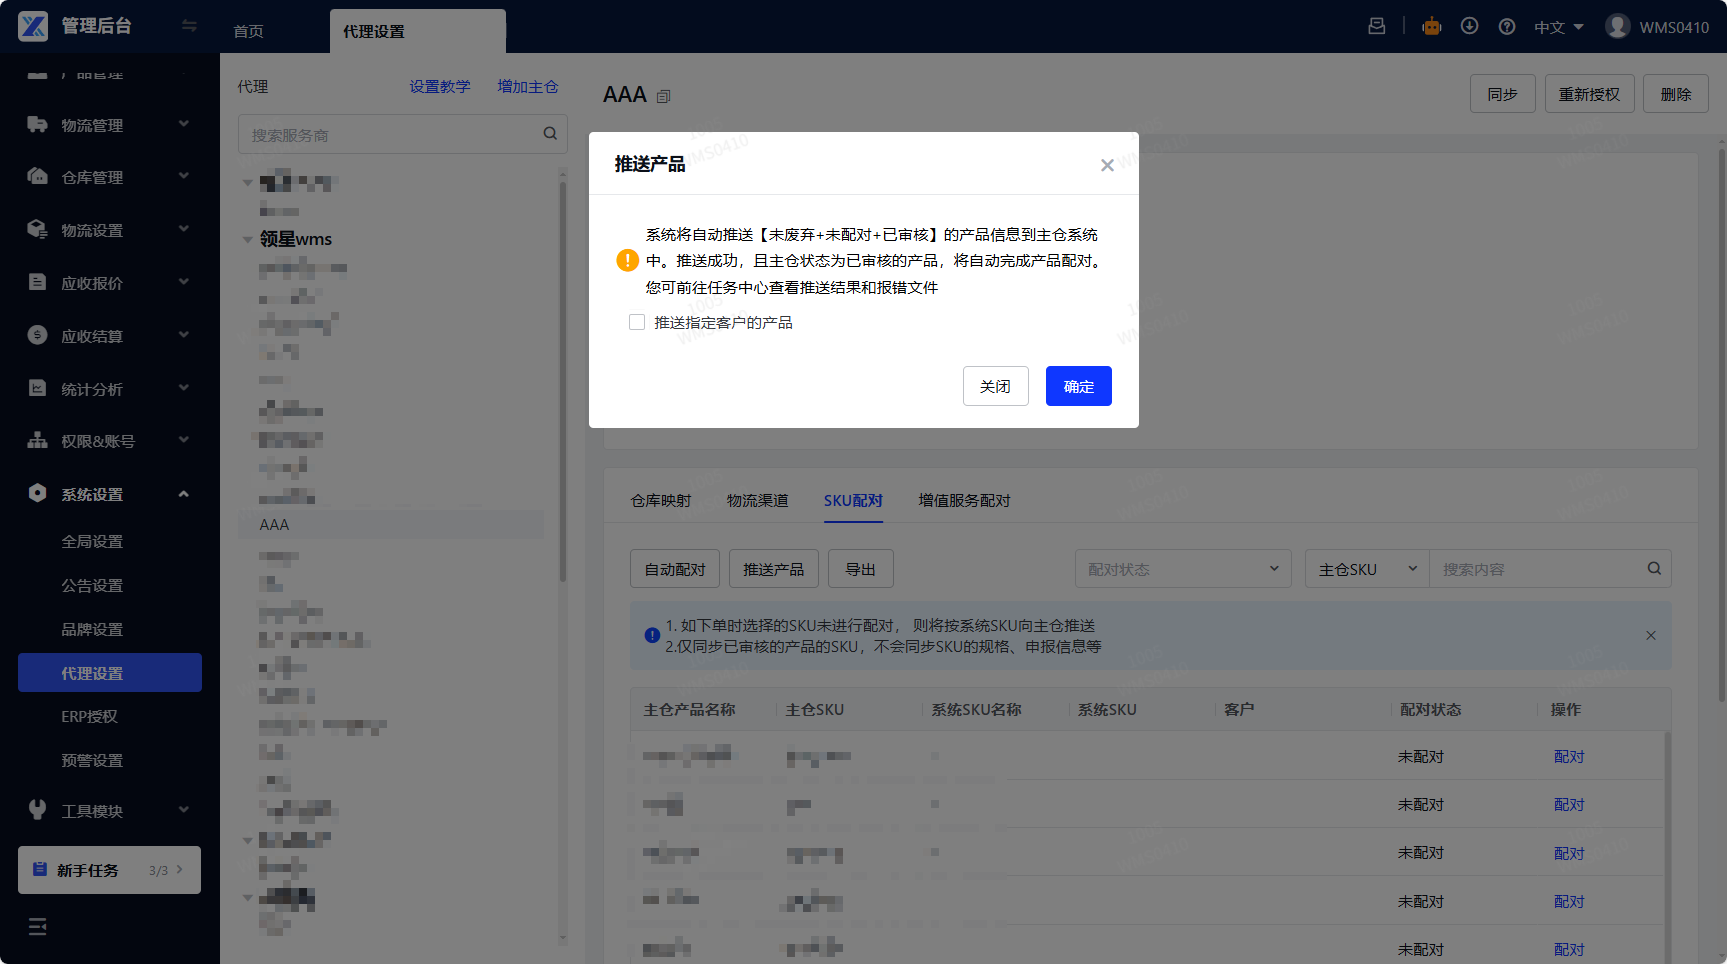Open the message inbox icon in header

click(x=1377, y=26)
